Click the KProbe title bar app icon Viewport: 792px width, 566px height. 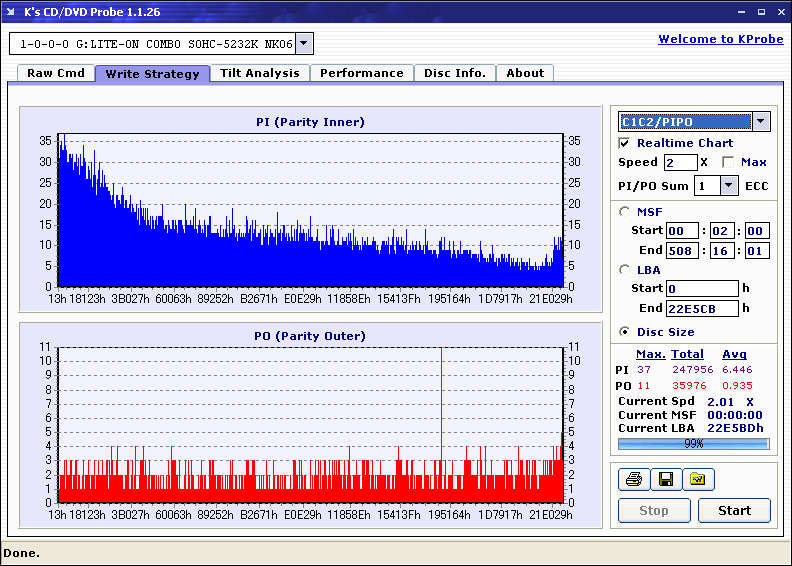12,12
